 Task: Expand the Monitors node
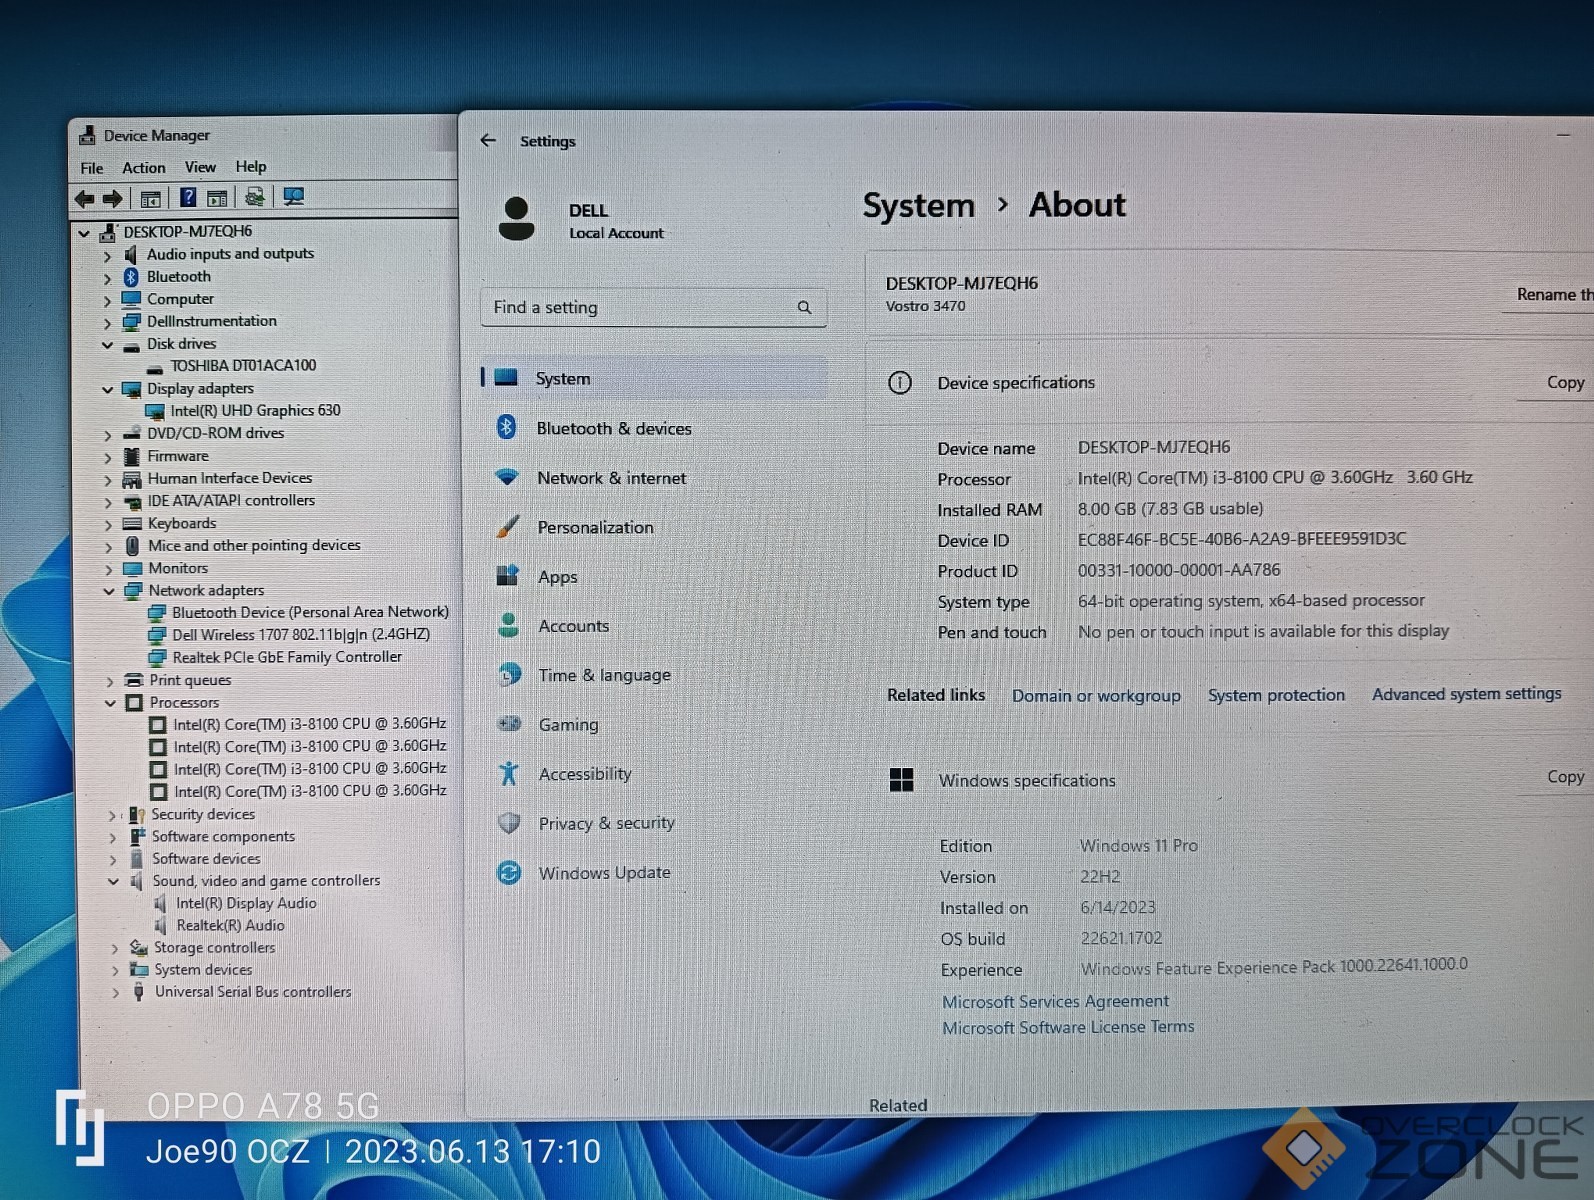point(108,569)
